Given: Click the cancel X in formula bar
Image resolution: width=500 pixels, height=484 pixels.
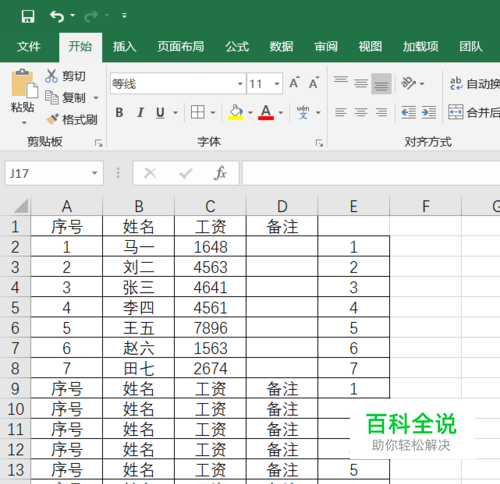Looking at the screenshot, I should 150,173.
